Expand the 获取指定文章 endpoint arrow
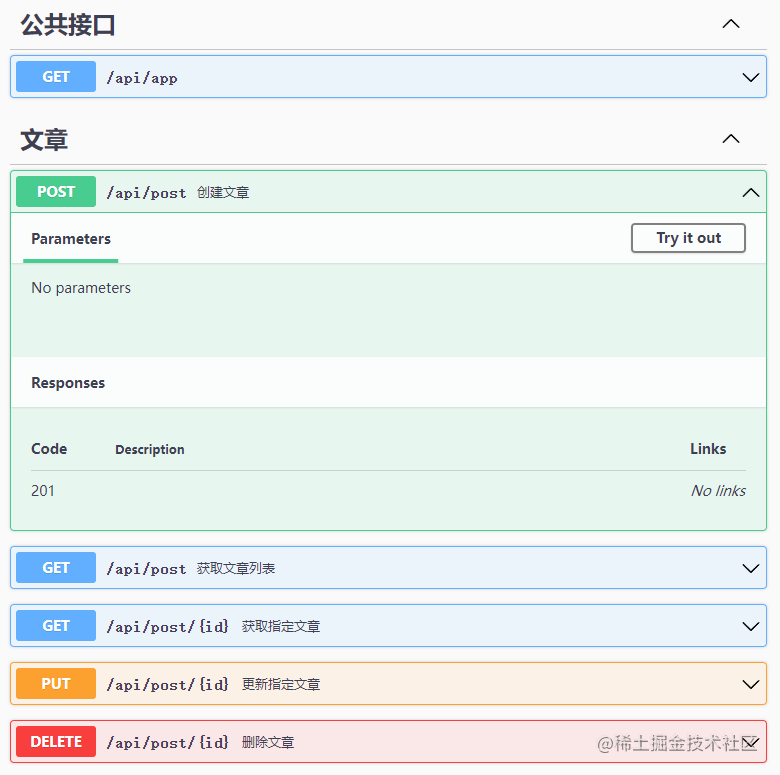Screen dimensions: 780x775 click(x=751, y=626)
